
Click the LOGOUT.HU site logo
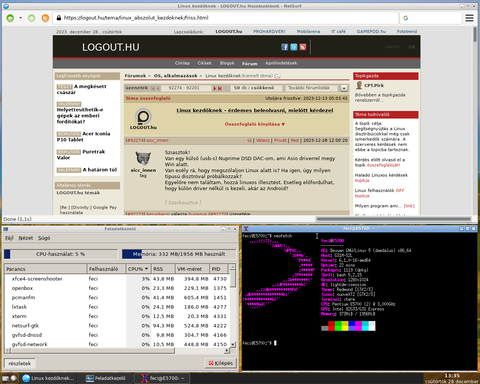(x=111, y=47)
